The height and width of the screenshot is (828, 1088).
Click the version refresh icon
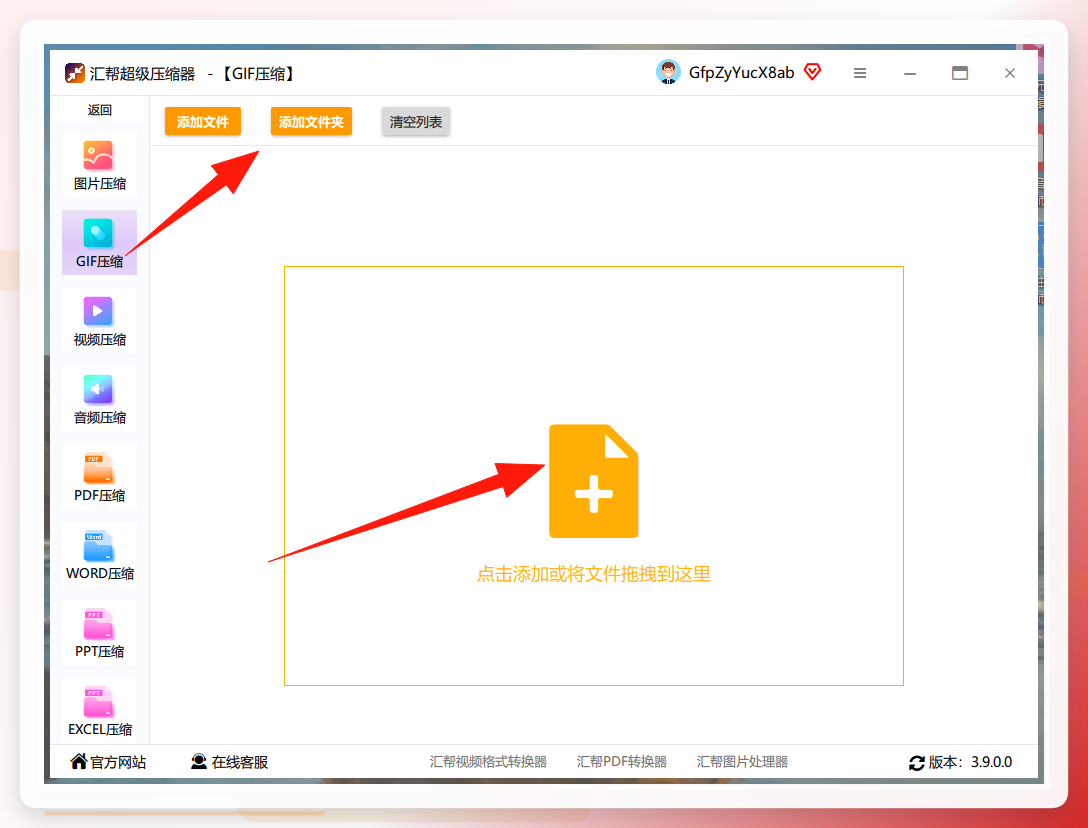tap(917, 763)
